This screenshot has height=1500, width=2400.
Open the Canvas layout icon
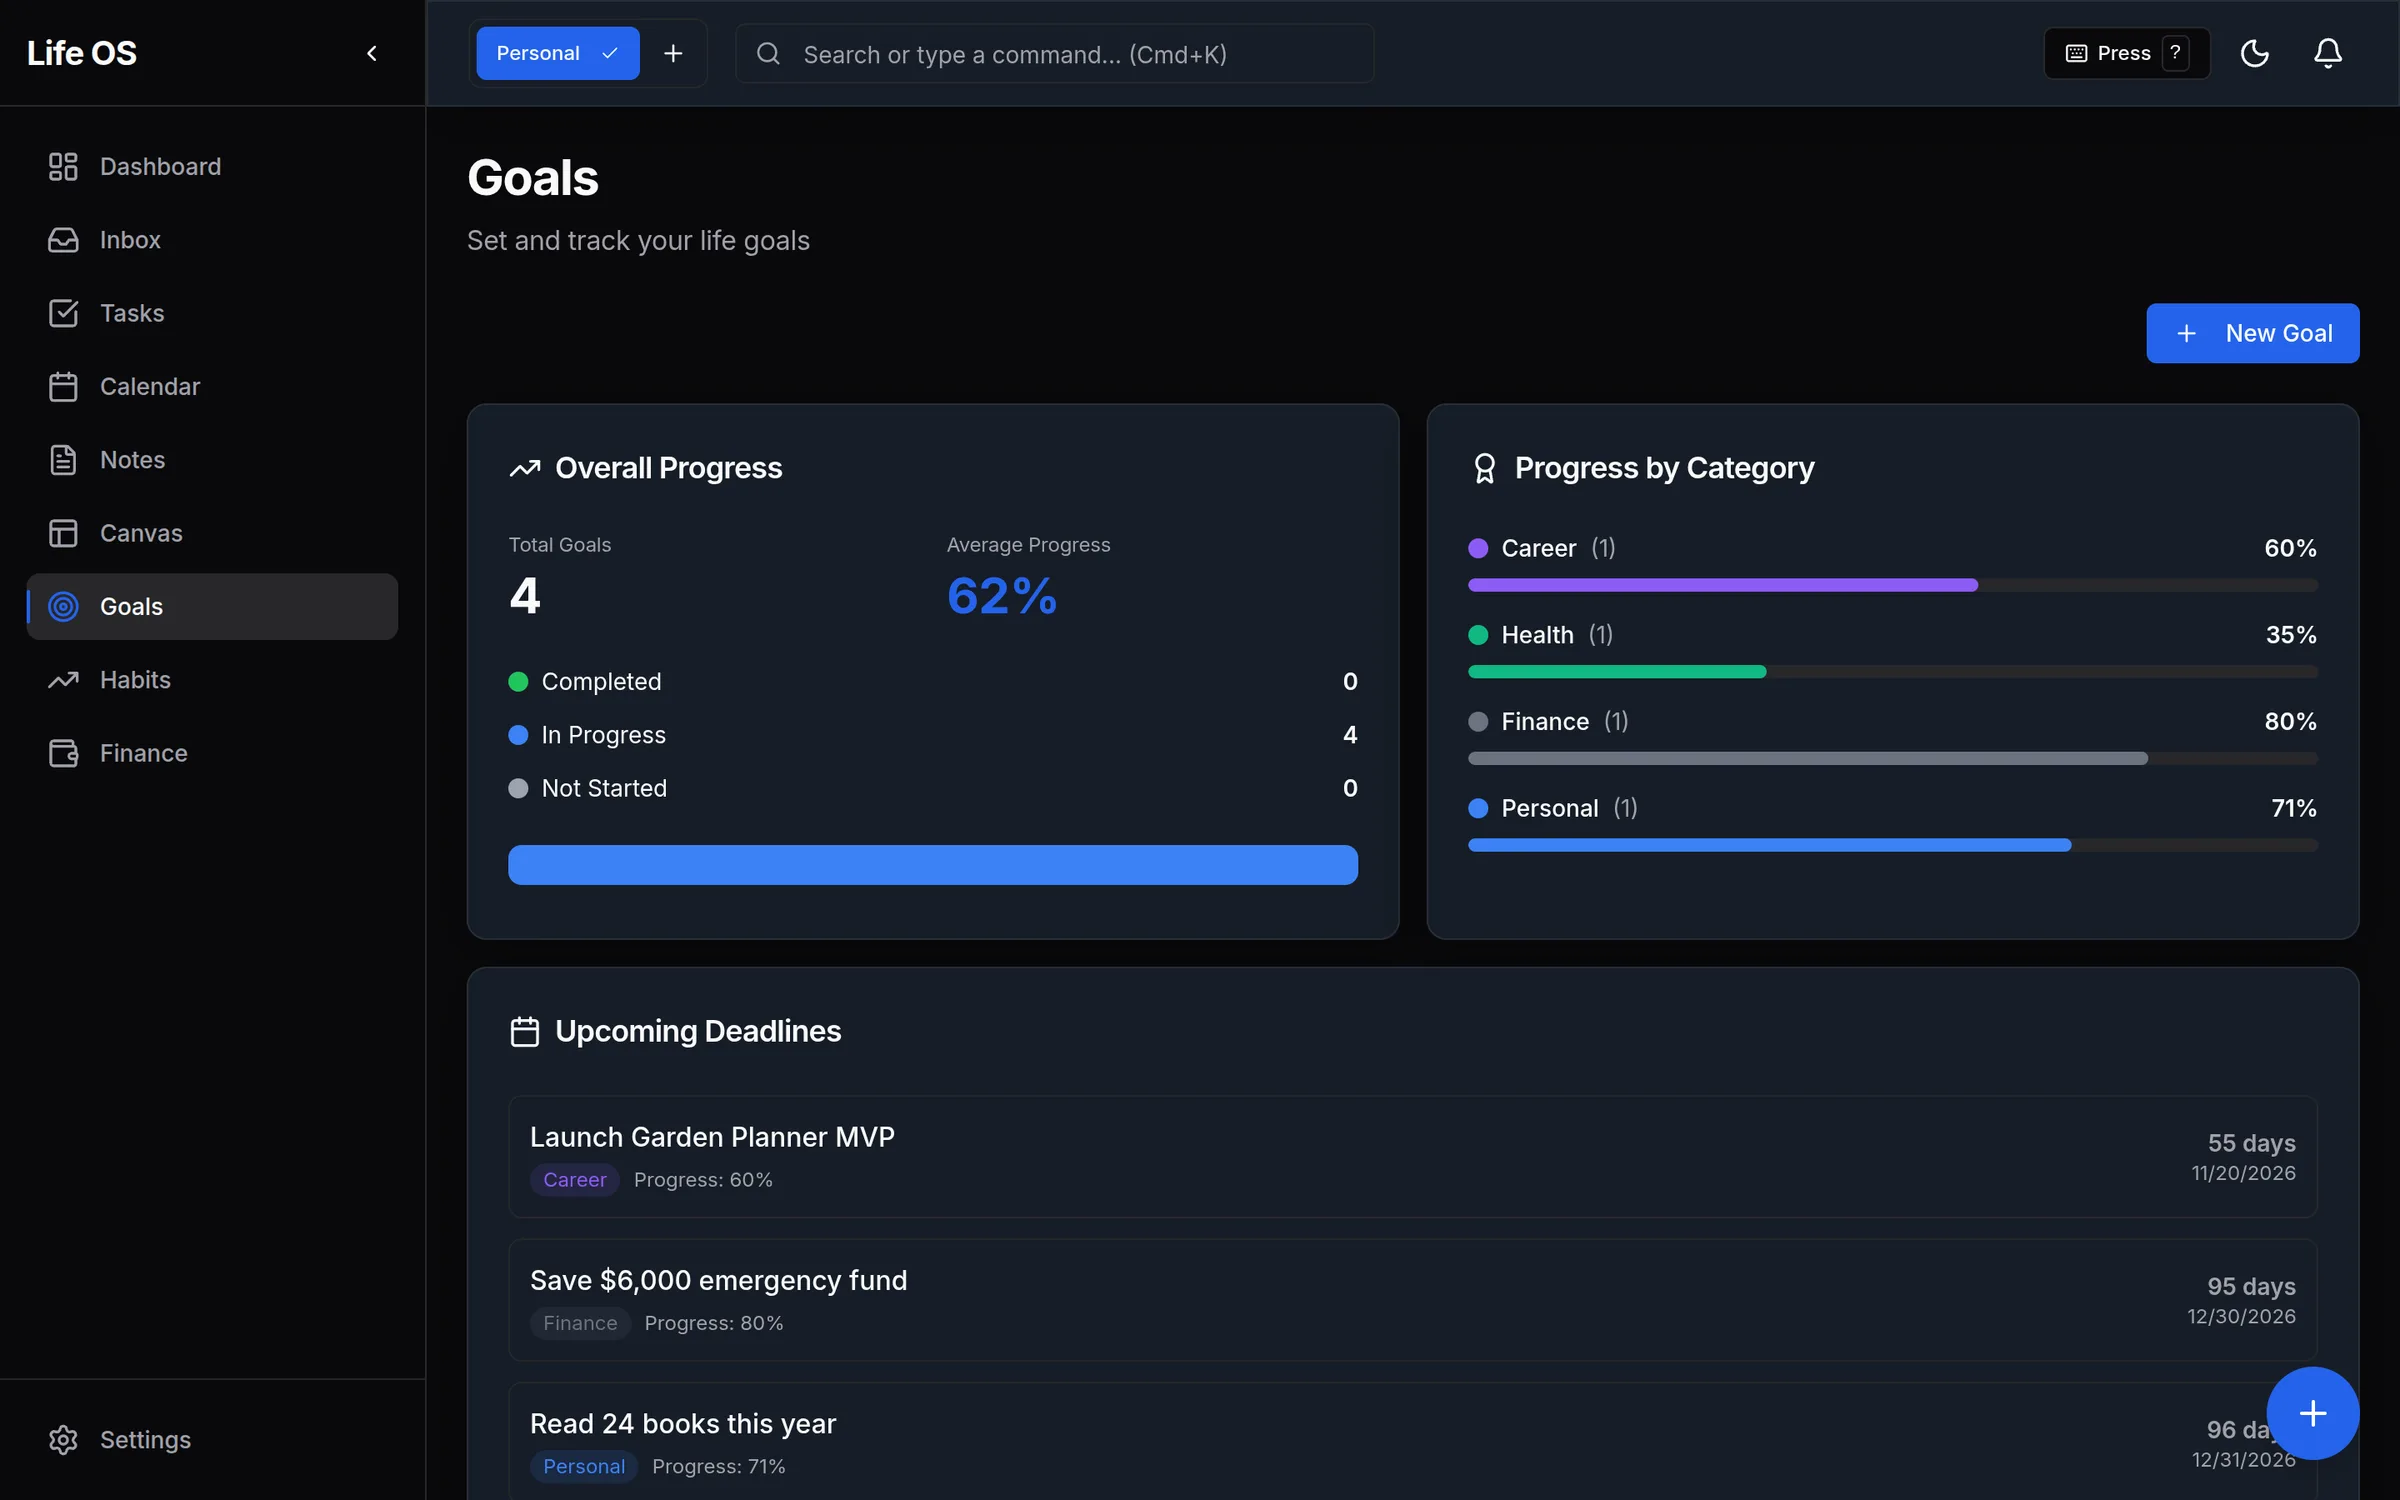tap(63, 533)
